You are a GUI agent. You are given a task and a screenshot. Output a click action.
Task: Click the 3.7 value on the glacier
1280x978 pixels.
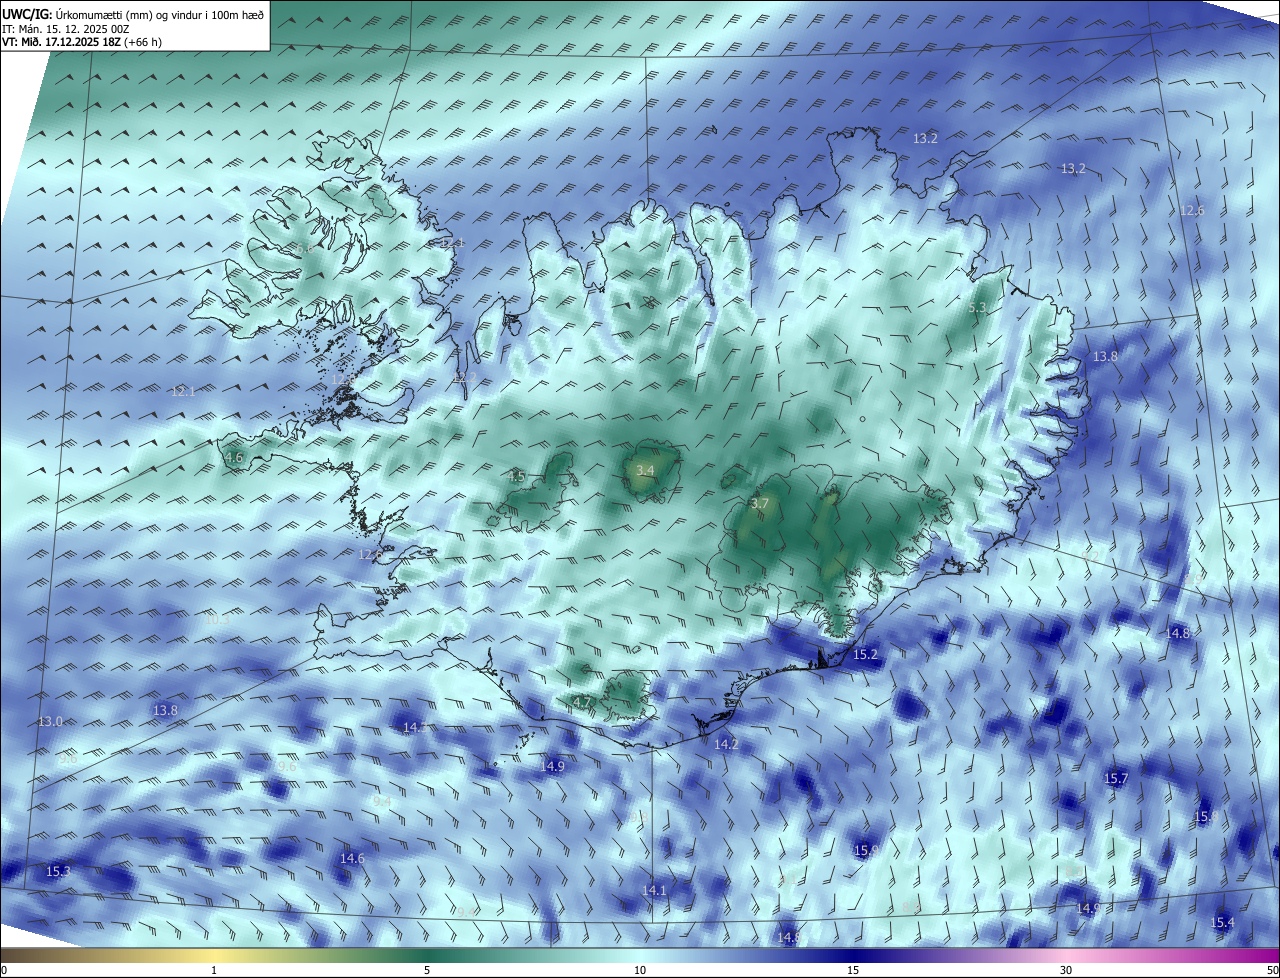click(759, 504)
